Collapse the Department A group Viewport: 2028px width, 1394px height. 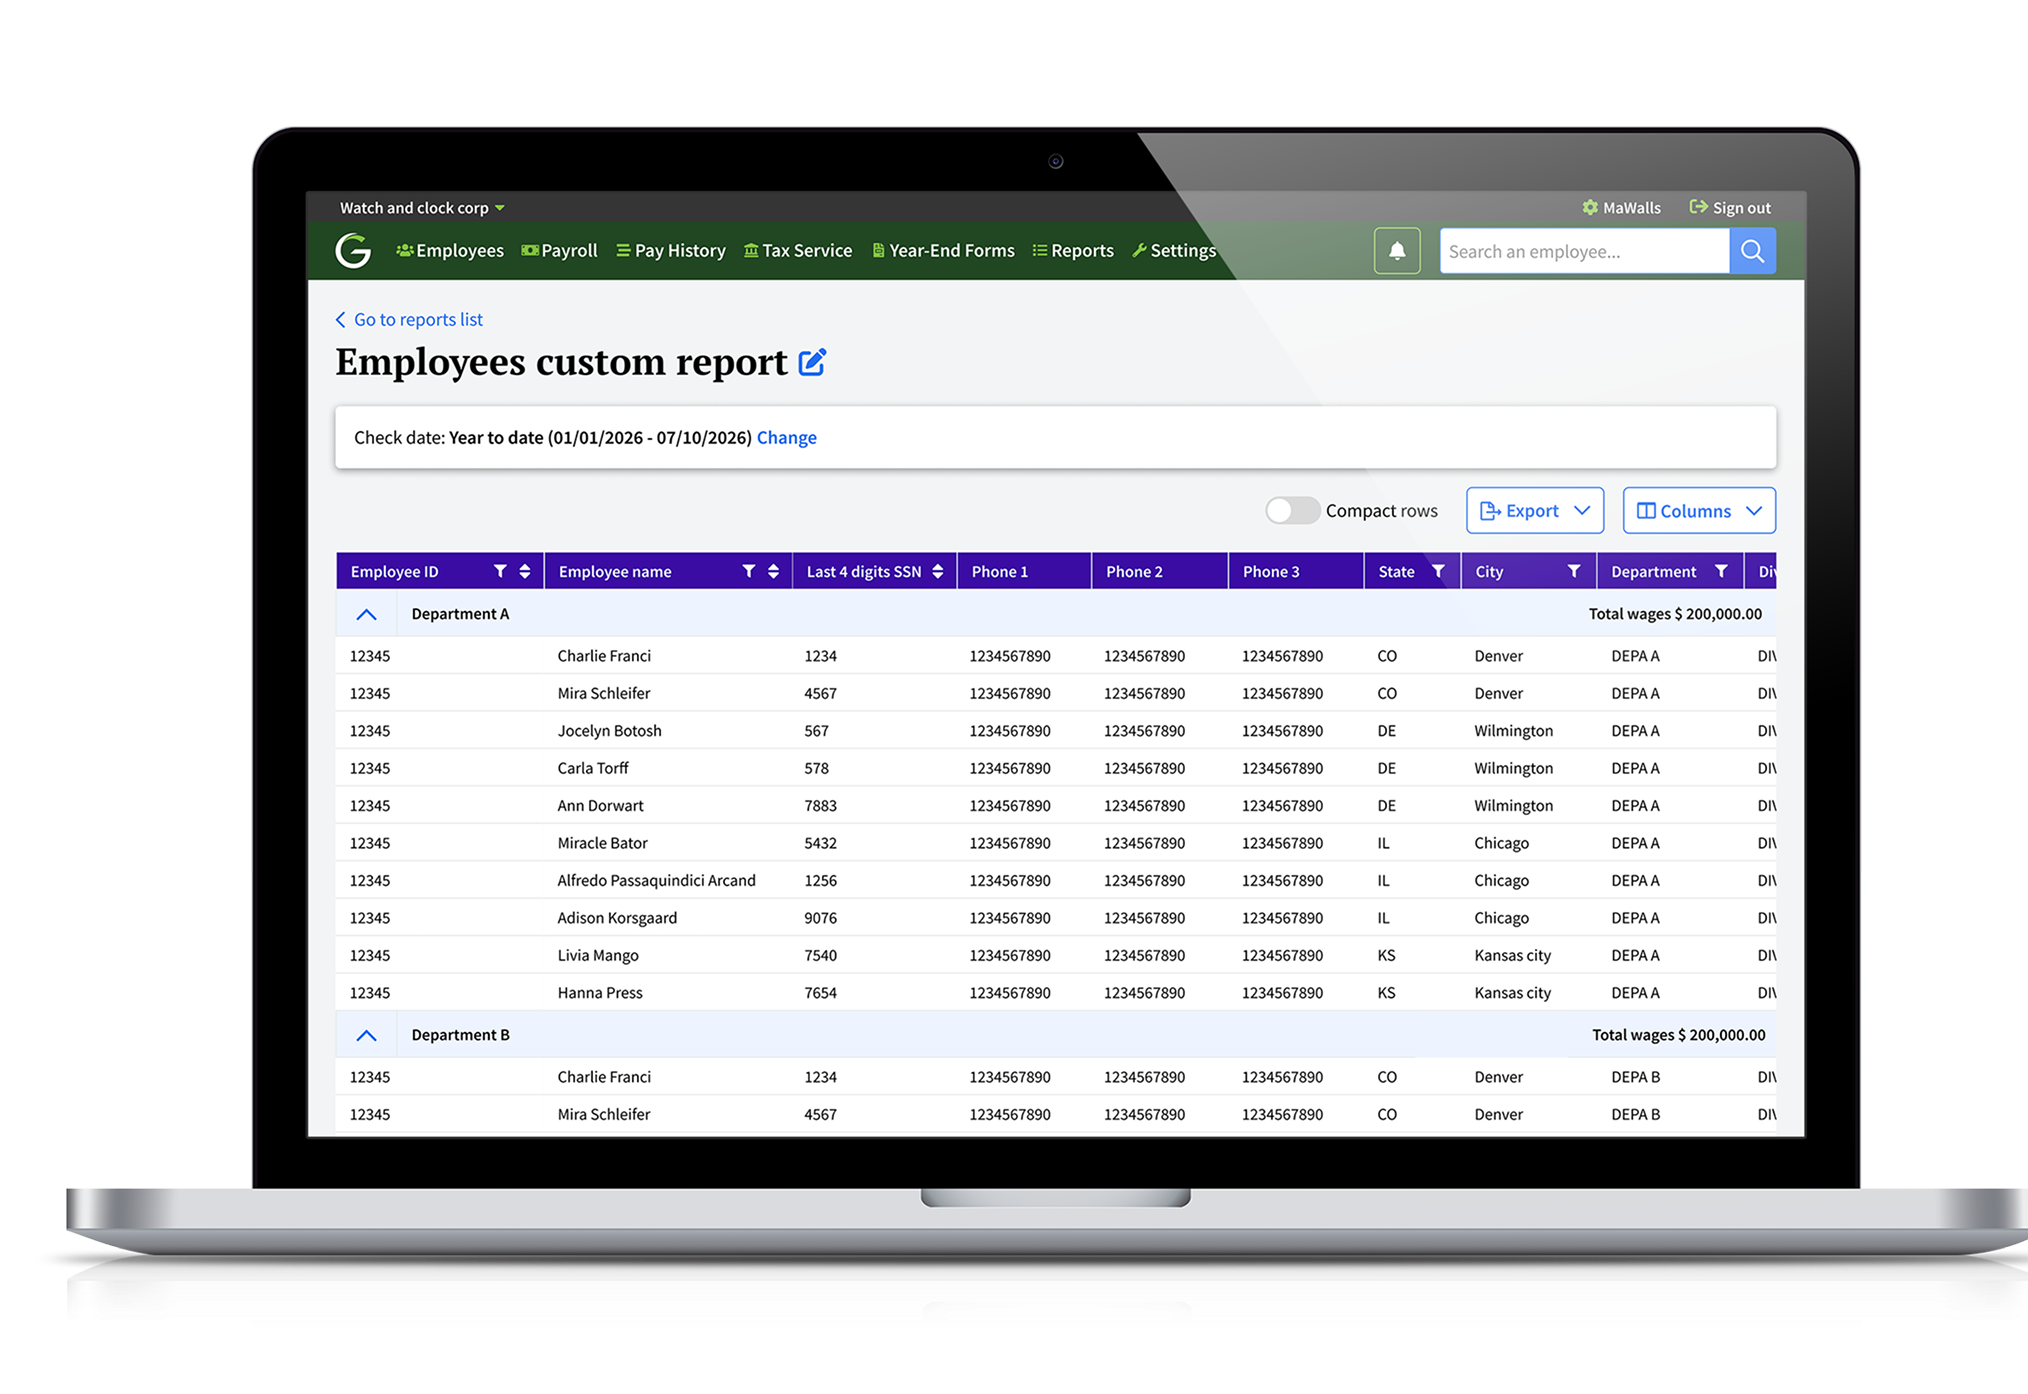(366, 614)
